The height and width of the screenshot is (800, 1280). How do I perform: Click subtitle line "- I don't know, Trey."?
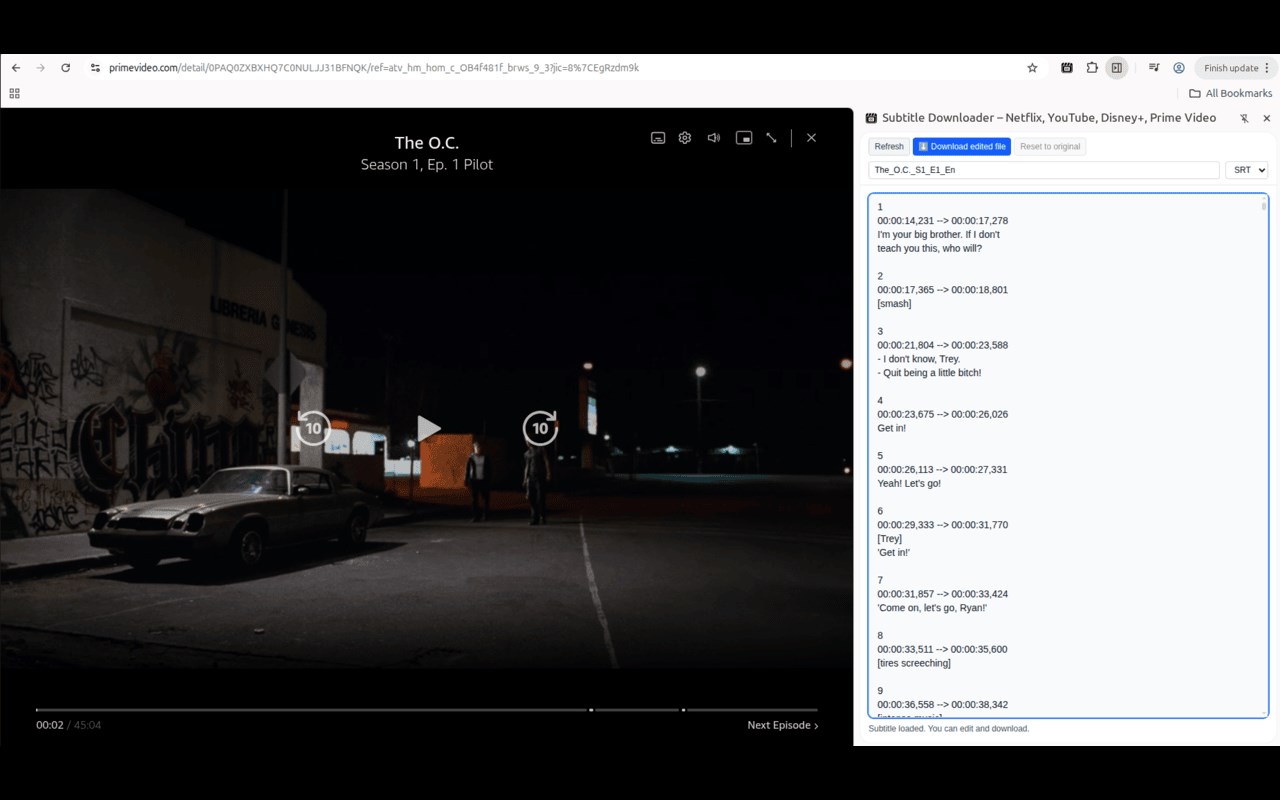tap(918, 359)
